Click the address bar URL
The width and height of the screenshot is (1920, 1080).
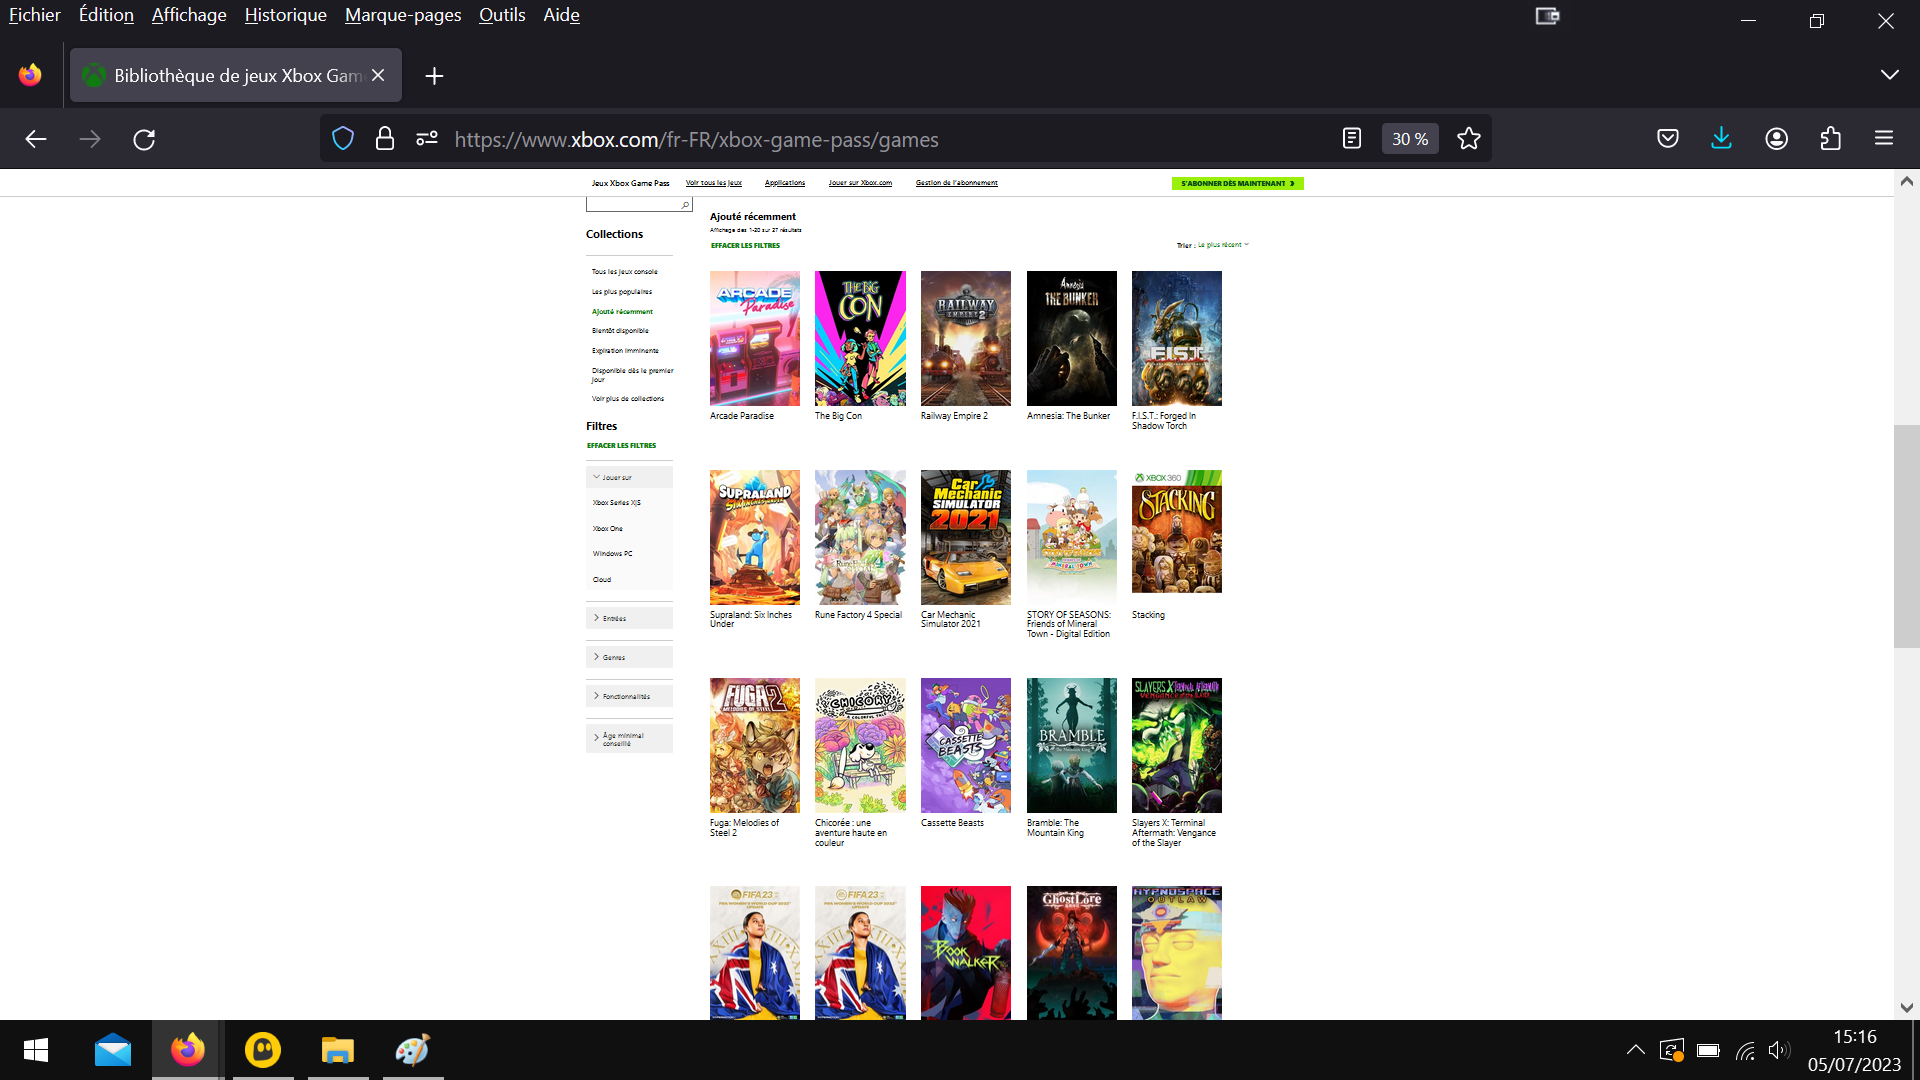point(696,139)
